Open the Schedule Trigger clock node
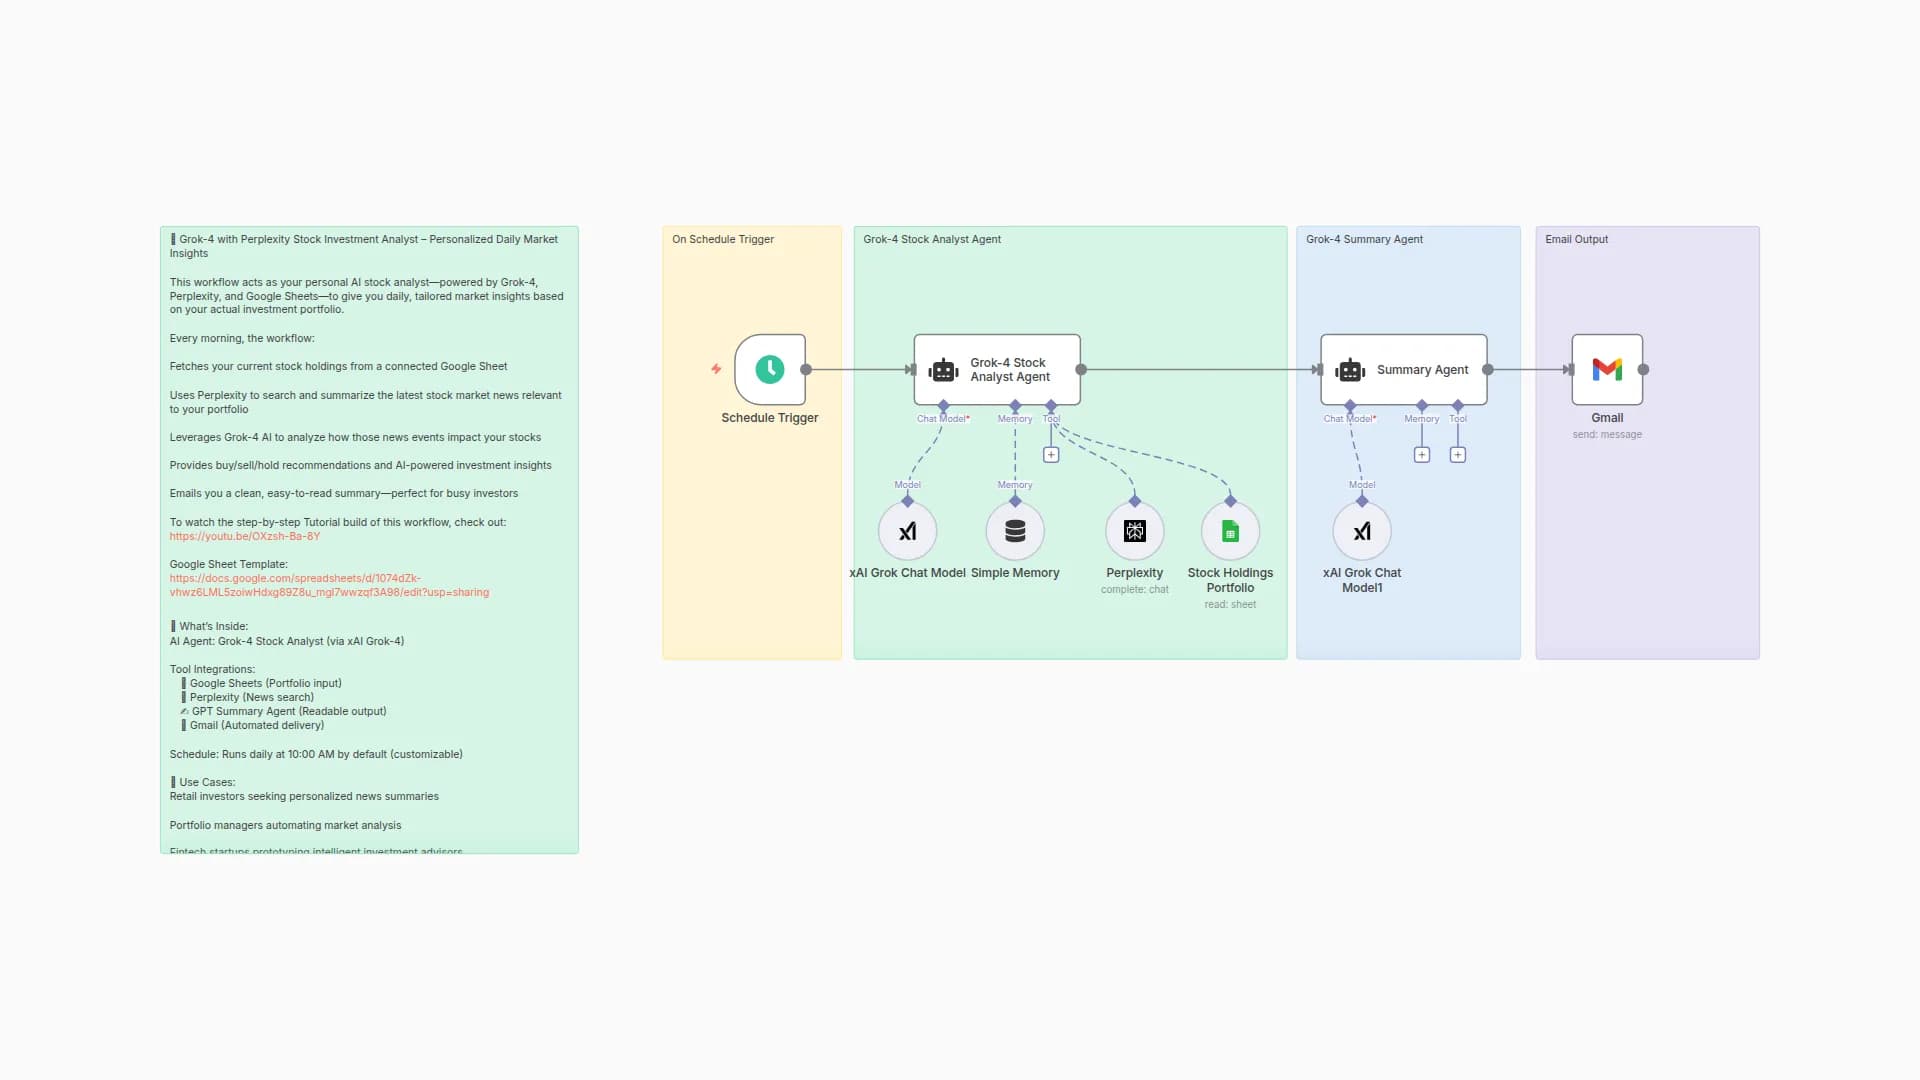 point(769,369)
